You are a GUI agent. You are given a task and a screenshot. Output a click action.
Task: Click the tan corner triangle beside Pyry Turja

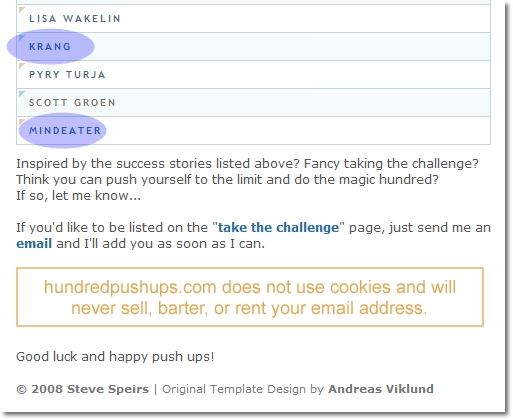(x=21, y=65)
